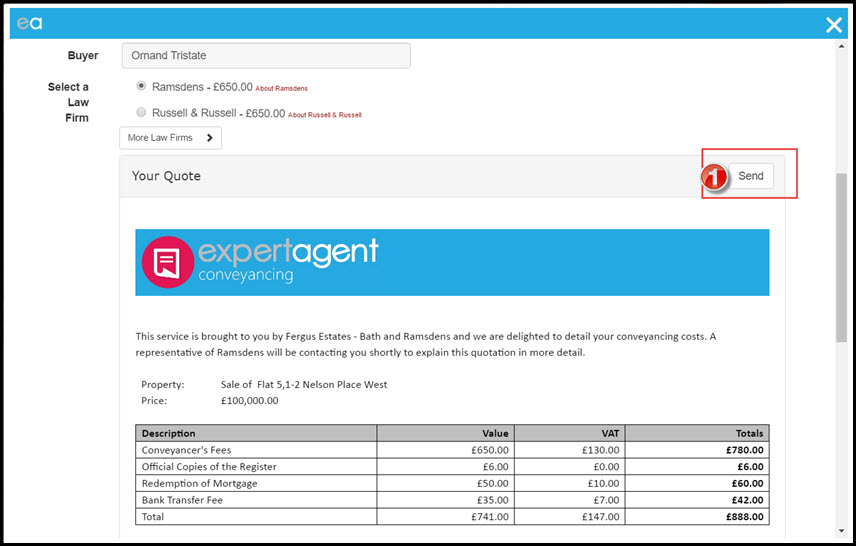Click the Conveyancer's Fees row label

pyautogui.click(x=186, y=450)
